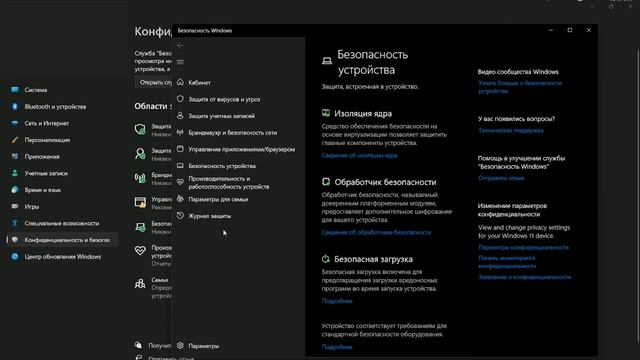Click the Семья area icon in Settings window
Image resolution: width=640 pixels, height=360 pixels.
click(x=140, y=283)
